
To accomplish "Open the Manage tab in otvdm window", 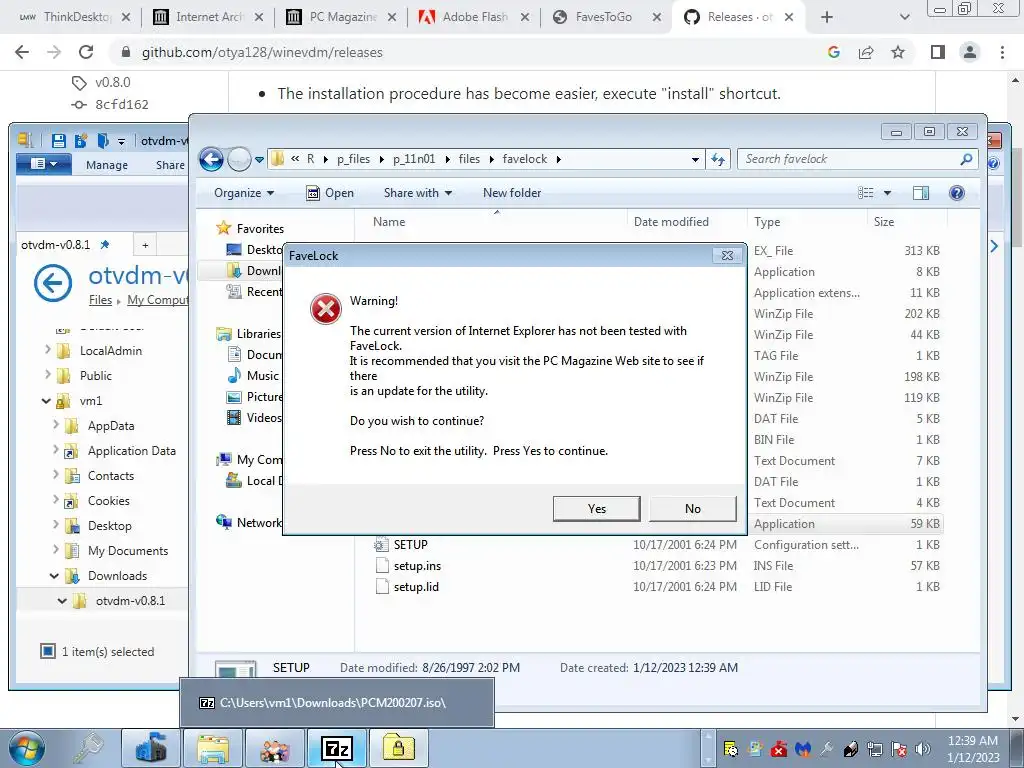I will click(106, 165).
